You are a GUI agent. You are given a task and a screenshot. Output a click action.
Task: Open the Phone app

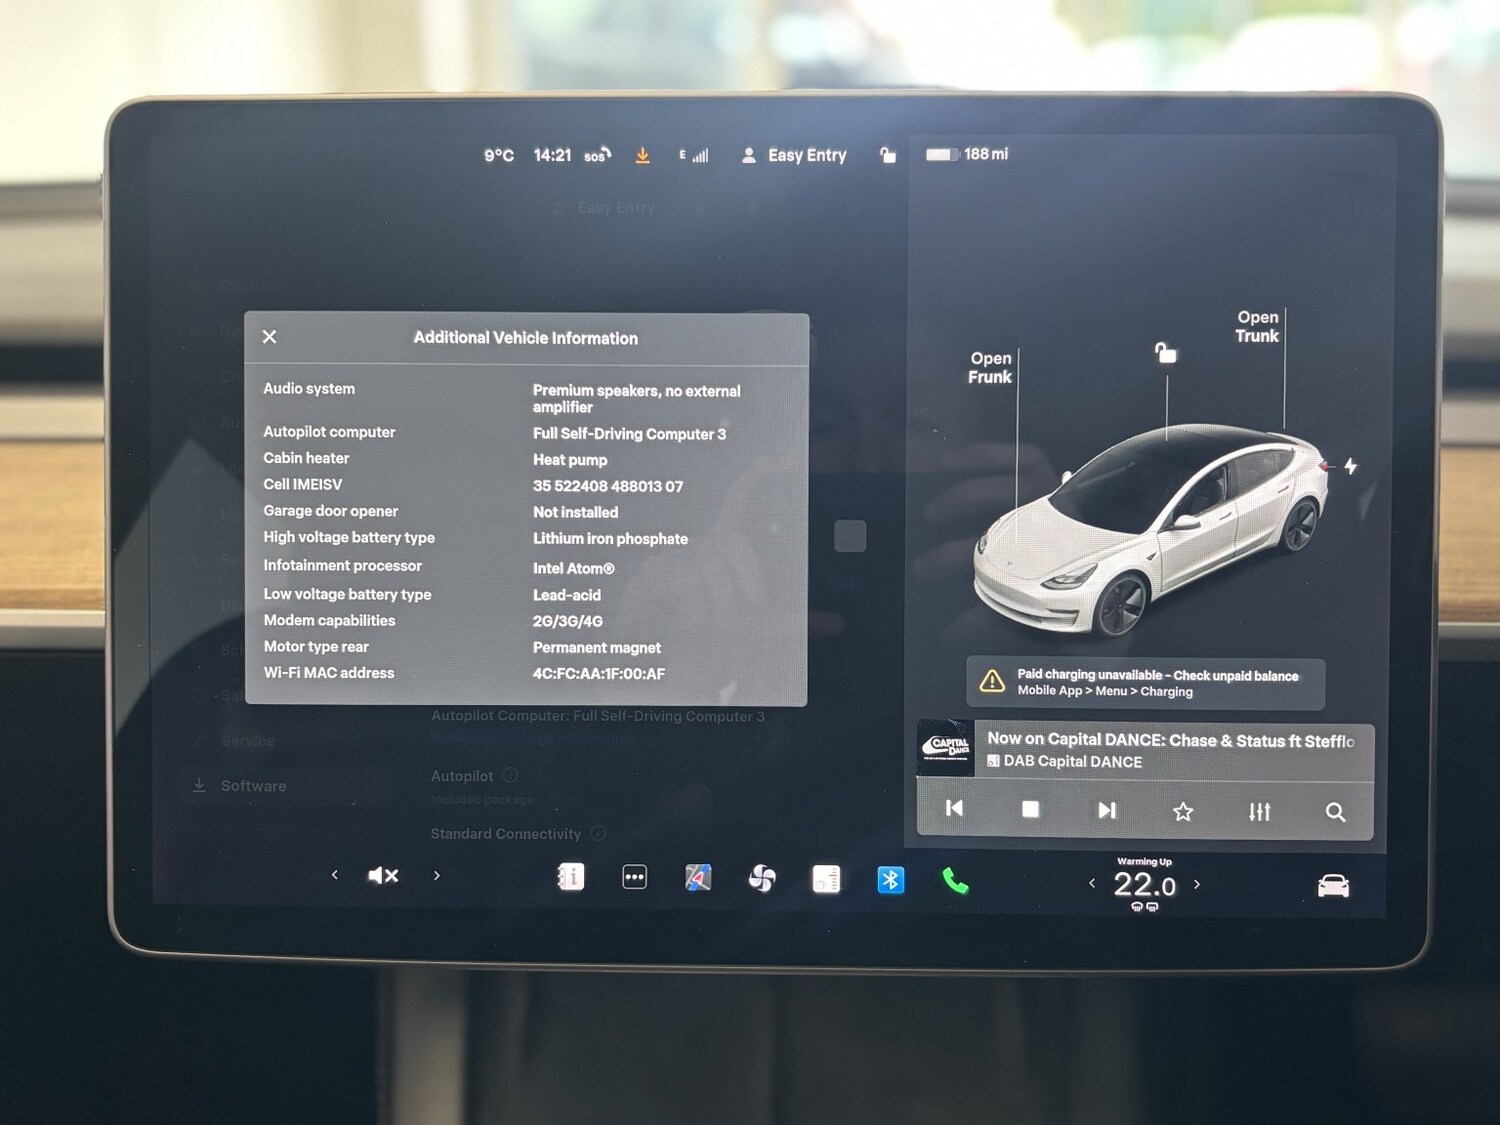(953, 879)
